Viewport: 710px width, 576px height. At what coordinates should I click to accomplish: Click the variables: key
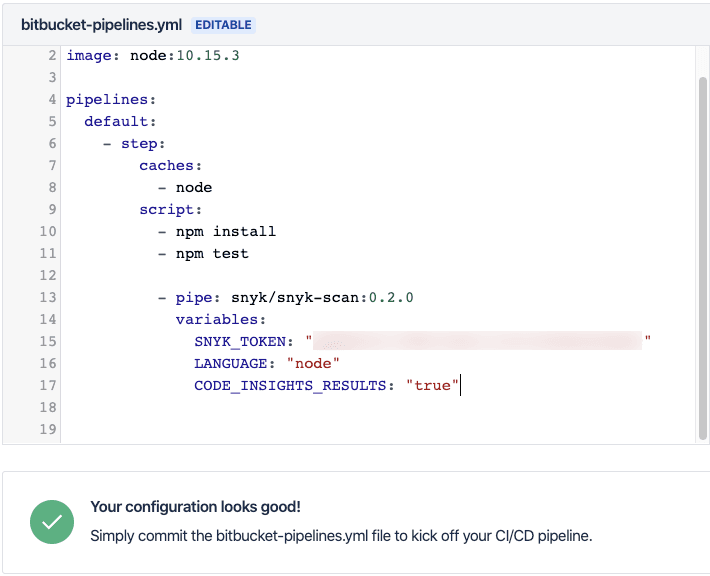221,320
